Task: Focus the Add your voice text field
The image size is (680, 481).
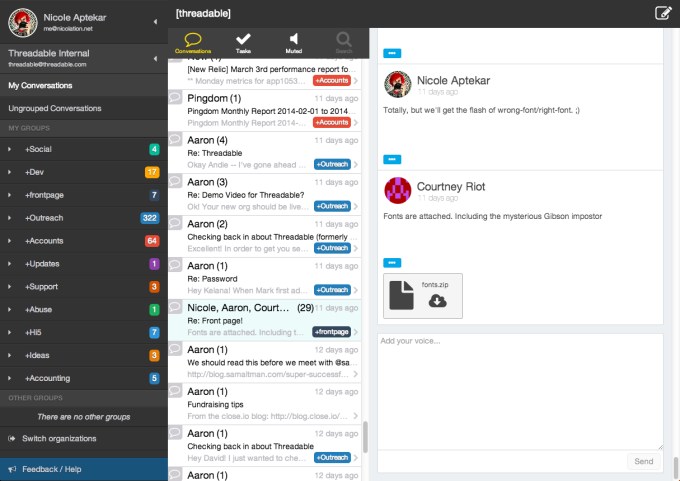Action: tap(520, 392)
